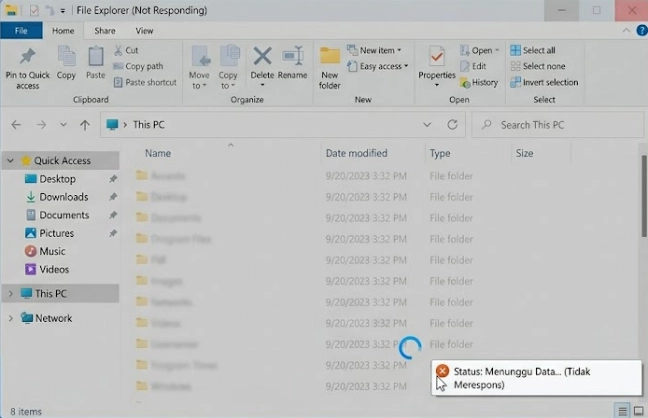The image size is (648, 418).
Task: Click Pin to Quick access icon
Action: pos(28,57)
